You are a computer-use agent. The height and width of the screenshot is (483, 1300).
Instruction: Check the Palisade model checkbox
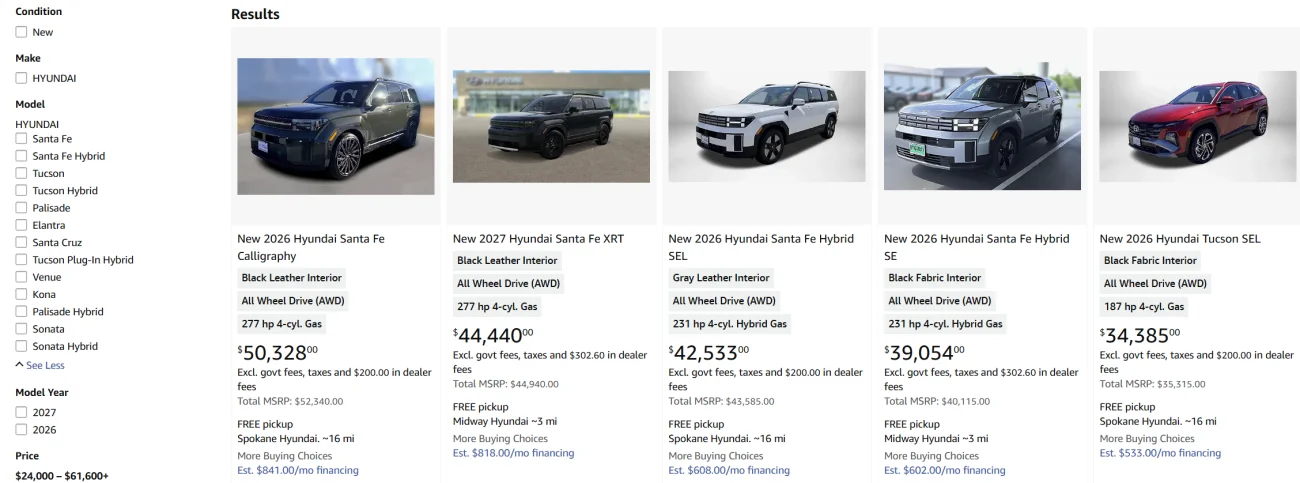tap(21, 208)
